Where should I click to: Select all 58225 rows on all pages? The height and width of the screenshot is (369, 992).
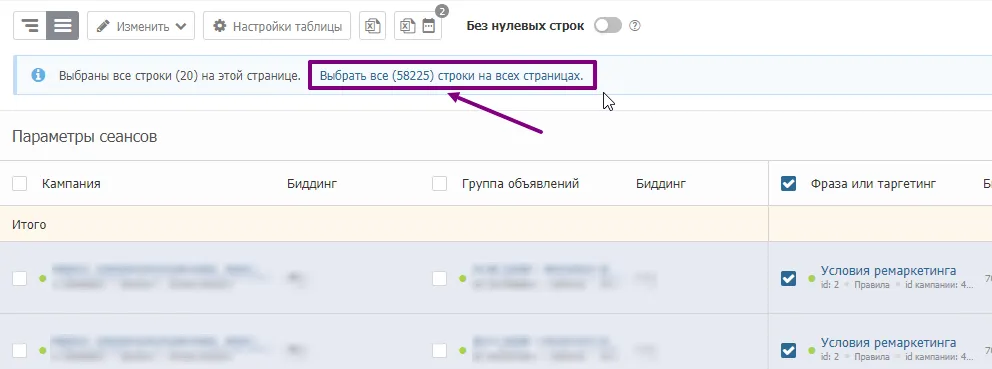click(x=451, y=76)
